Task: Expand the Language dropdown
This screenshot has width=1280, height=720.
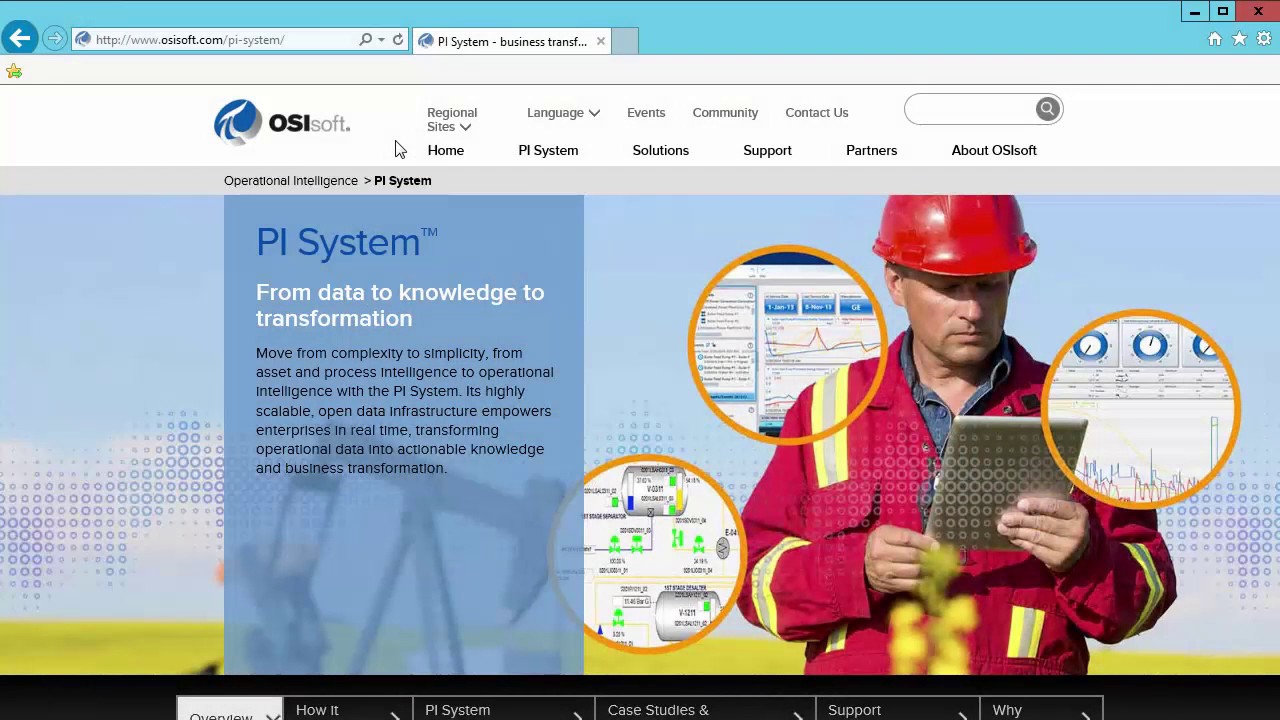Action: 563,112
